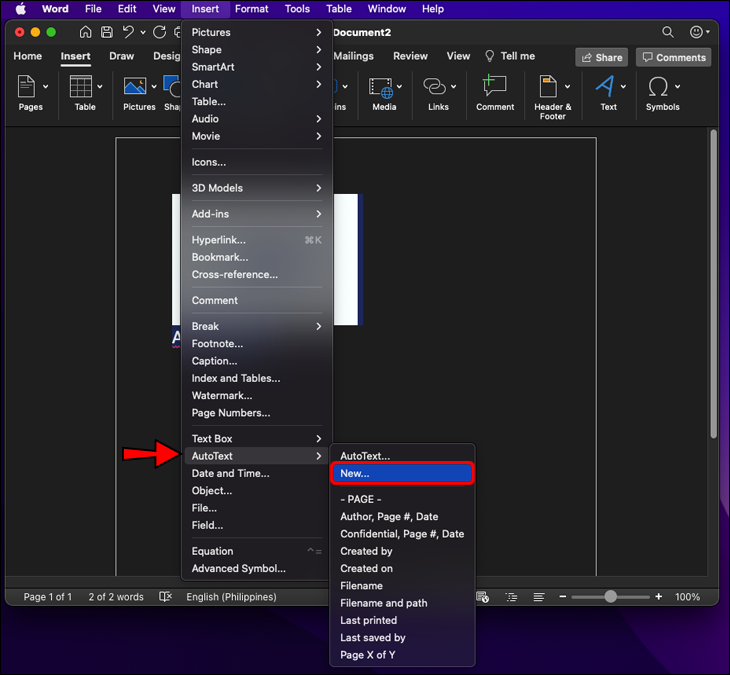
Task: Insert 'Filename and path' AutoText entry
Action: pyautogui.click(x=402, y=603)
